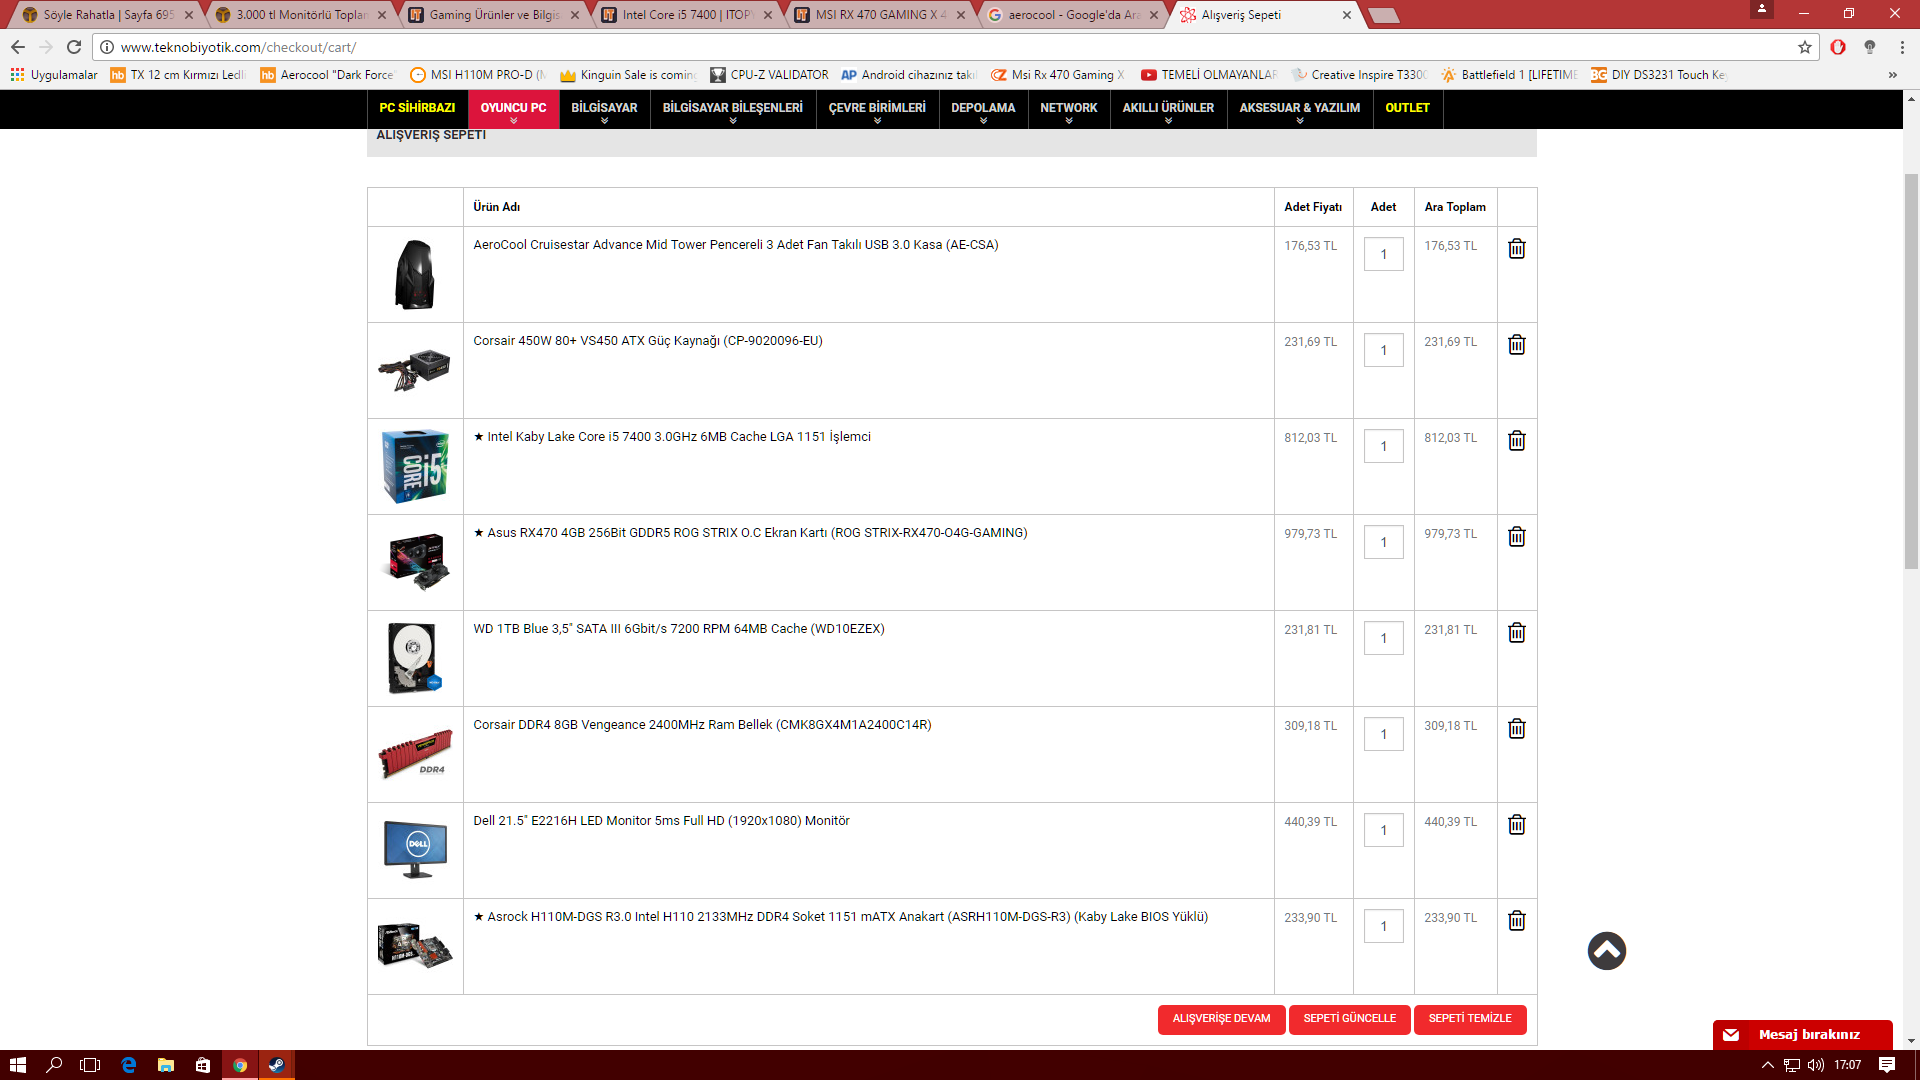Open taskbar search magnifier
Viewport: 1920px width, 1080px height.
click(54, 1065)
